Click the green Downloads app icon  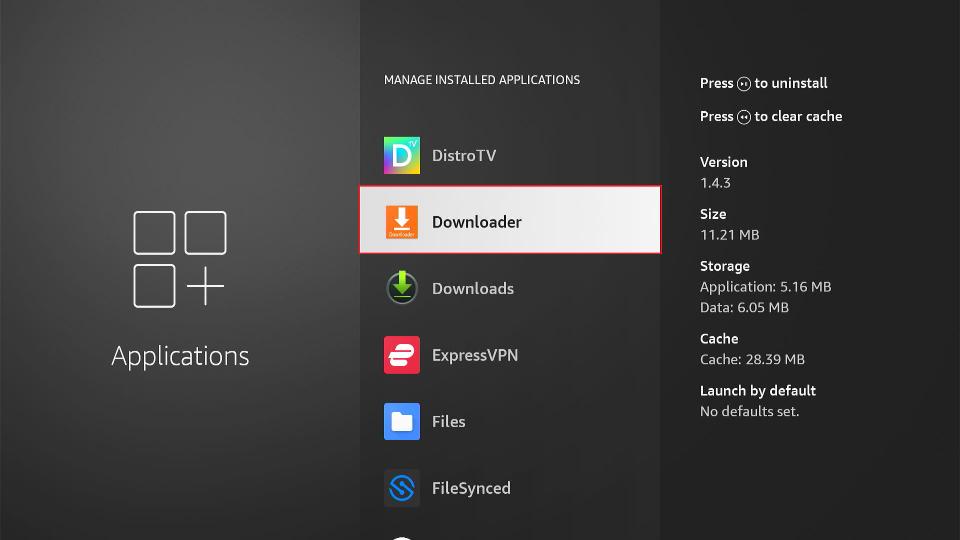click(x=402, y=288)
